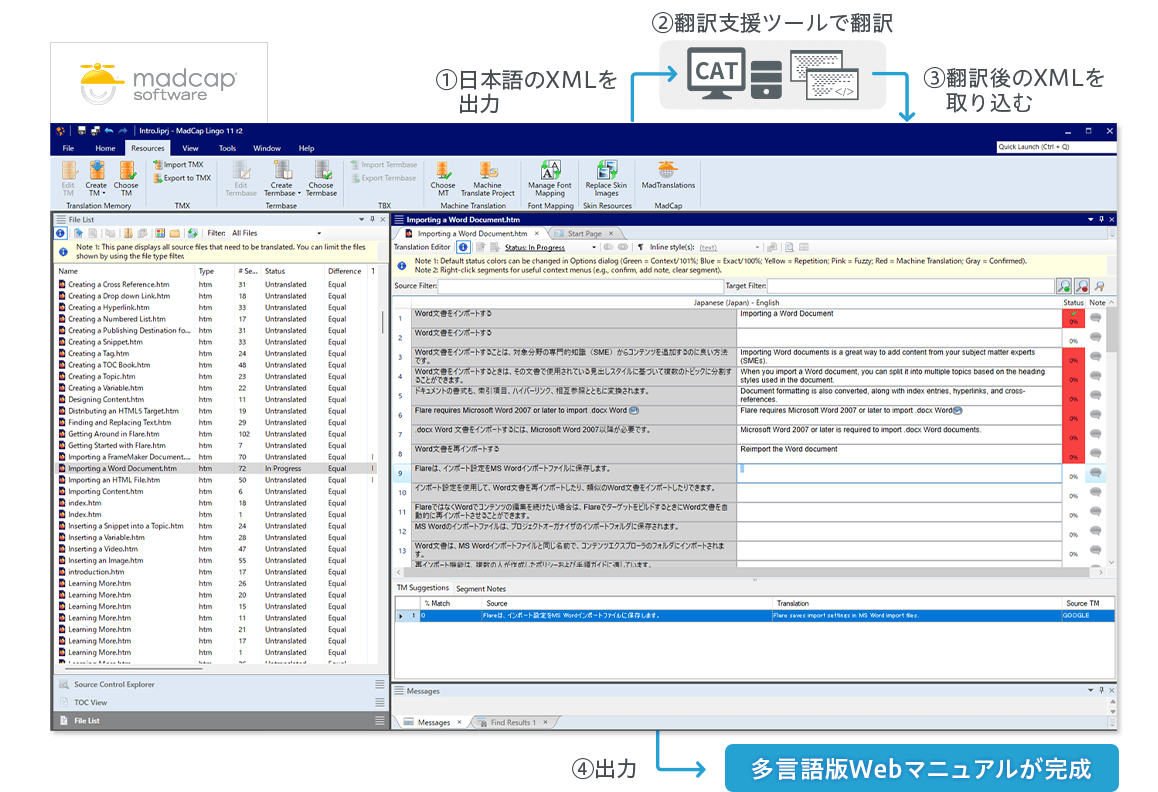Click the preview magnifier icon in Translation Editor toolbar
This screenshot has height=792, width=1158.
coord(789,247)
